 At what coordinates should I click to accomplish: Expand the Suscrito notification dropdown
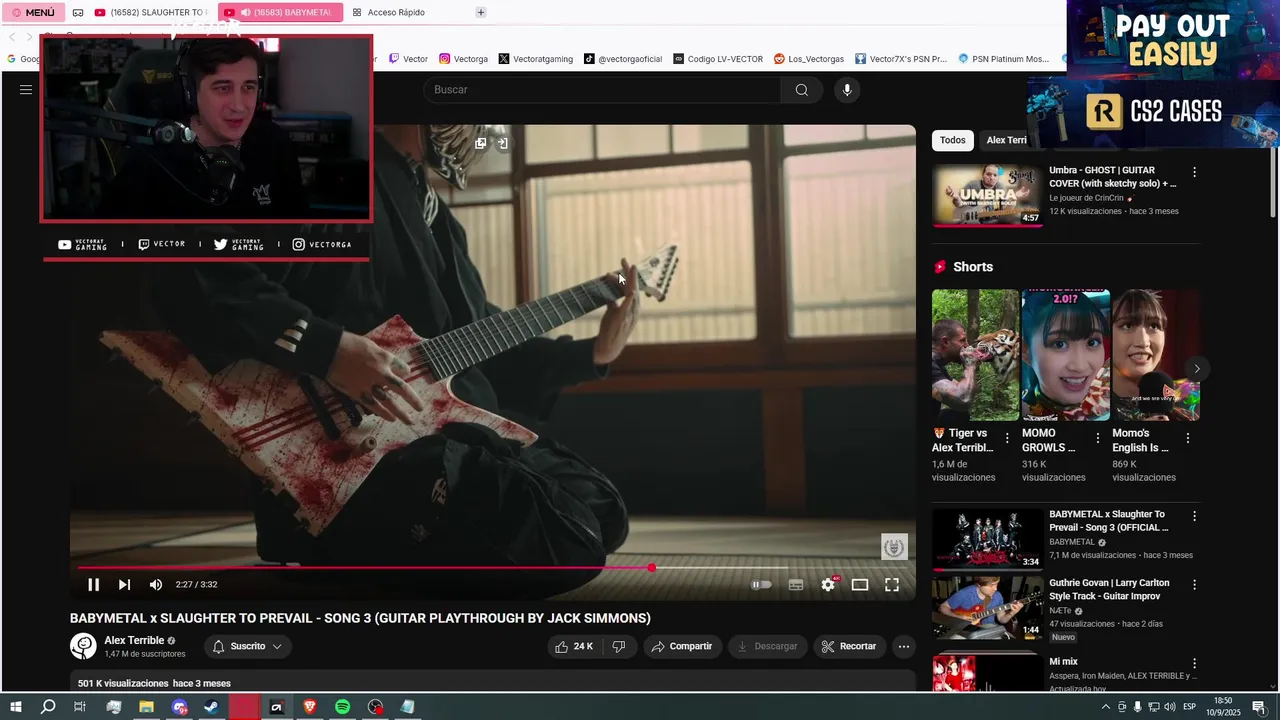247,647
